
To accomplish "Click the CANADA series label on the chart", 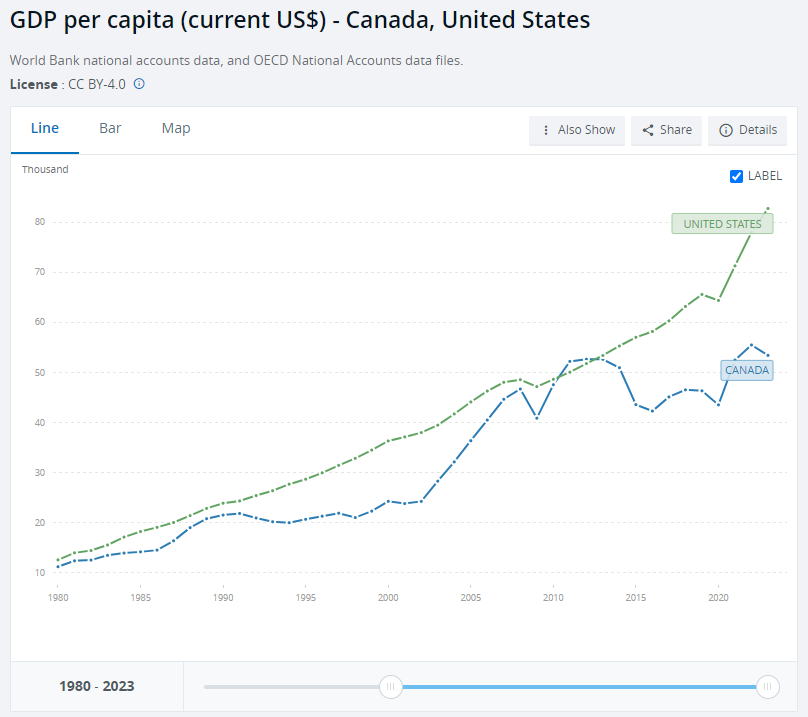I will click(747, 370).
